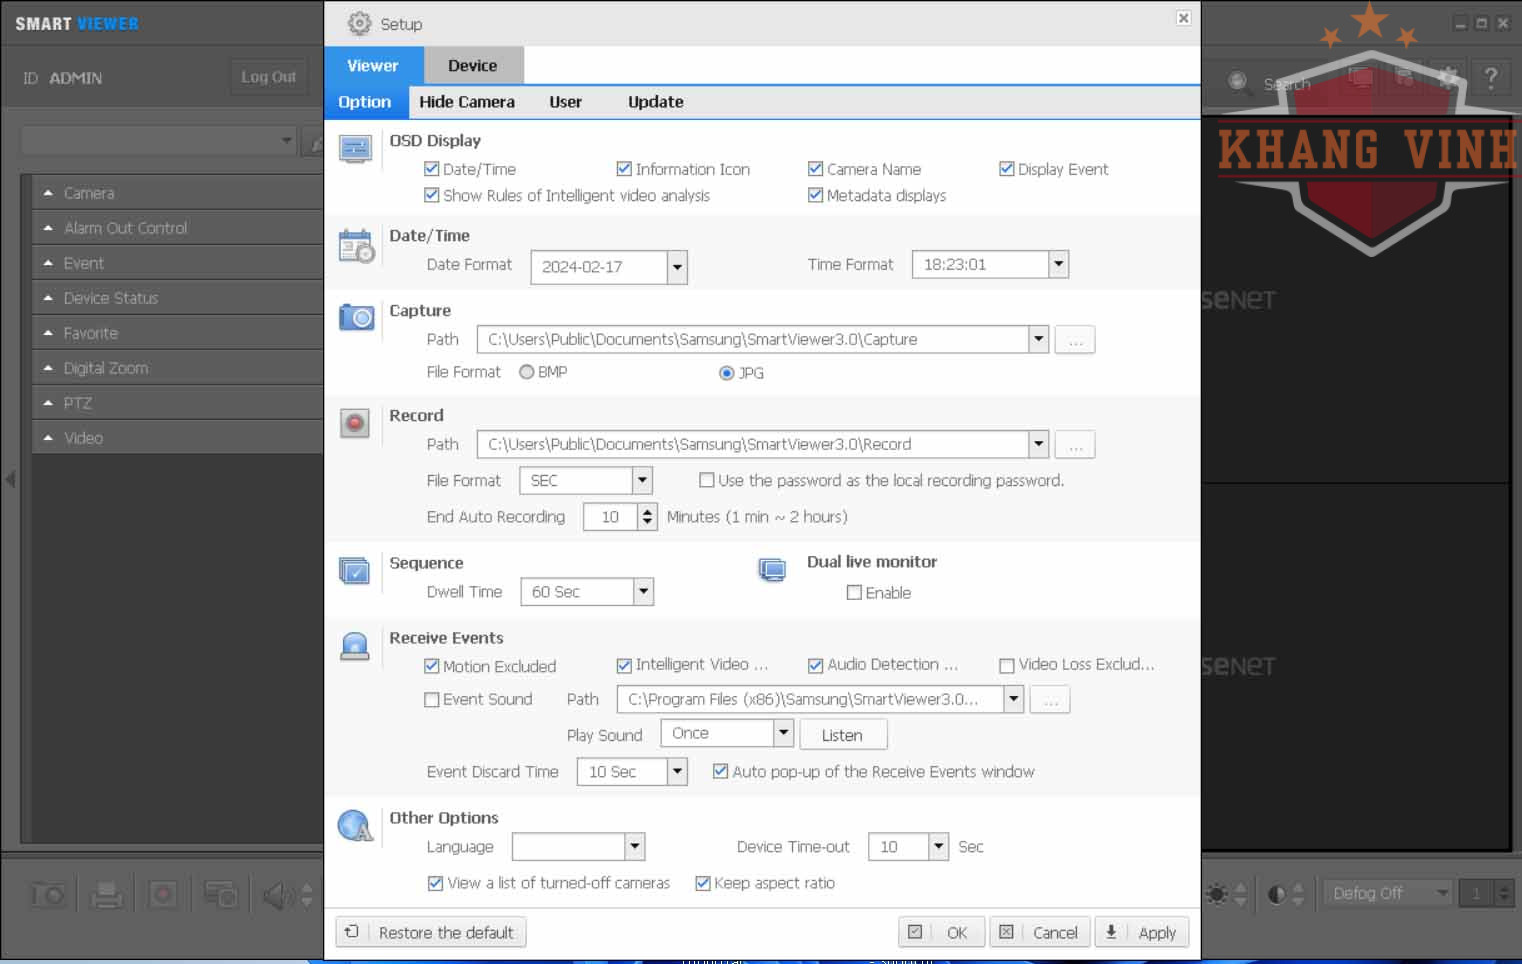Click the red Record section icon in Setup
This screenshot has width=1522, height=964.
pos(355,423)
